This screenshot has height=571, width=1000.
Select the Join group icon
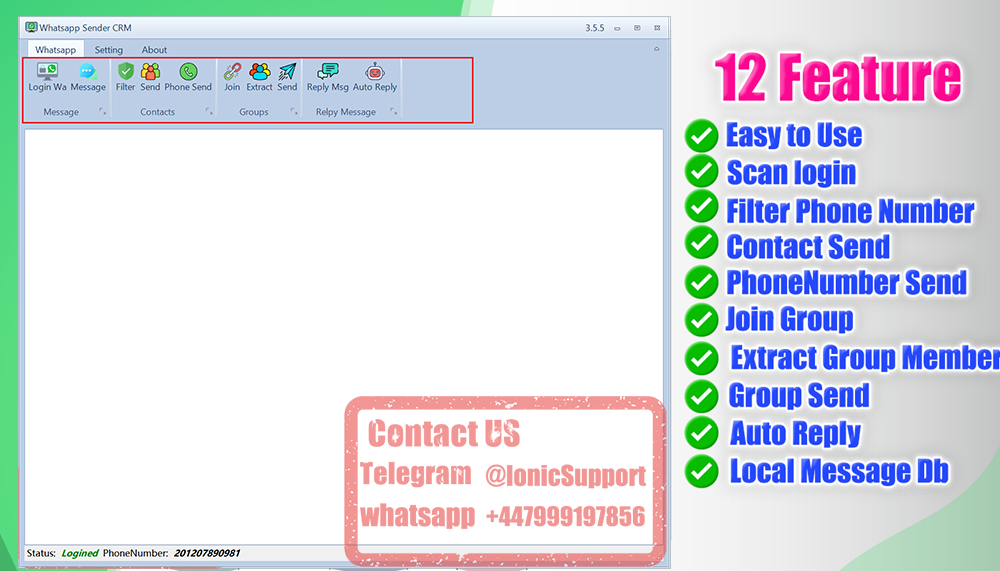click(232, 77)
